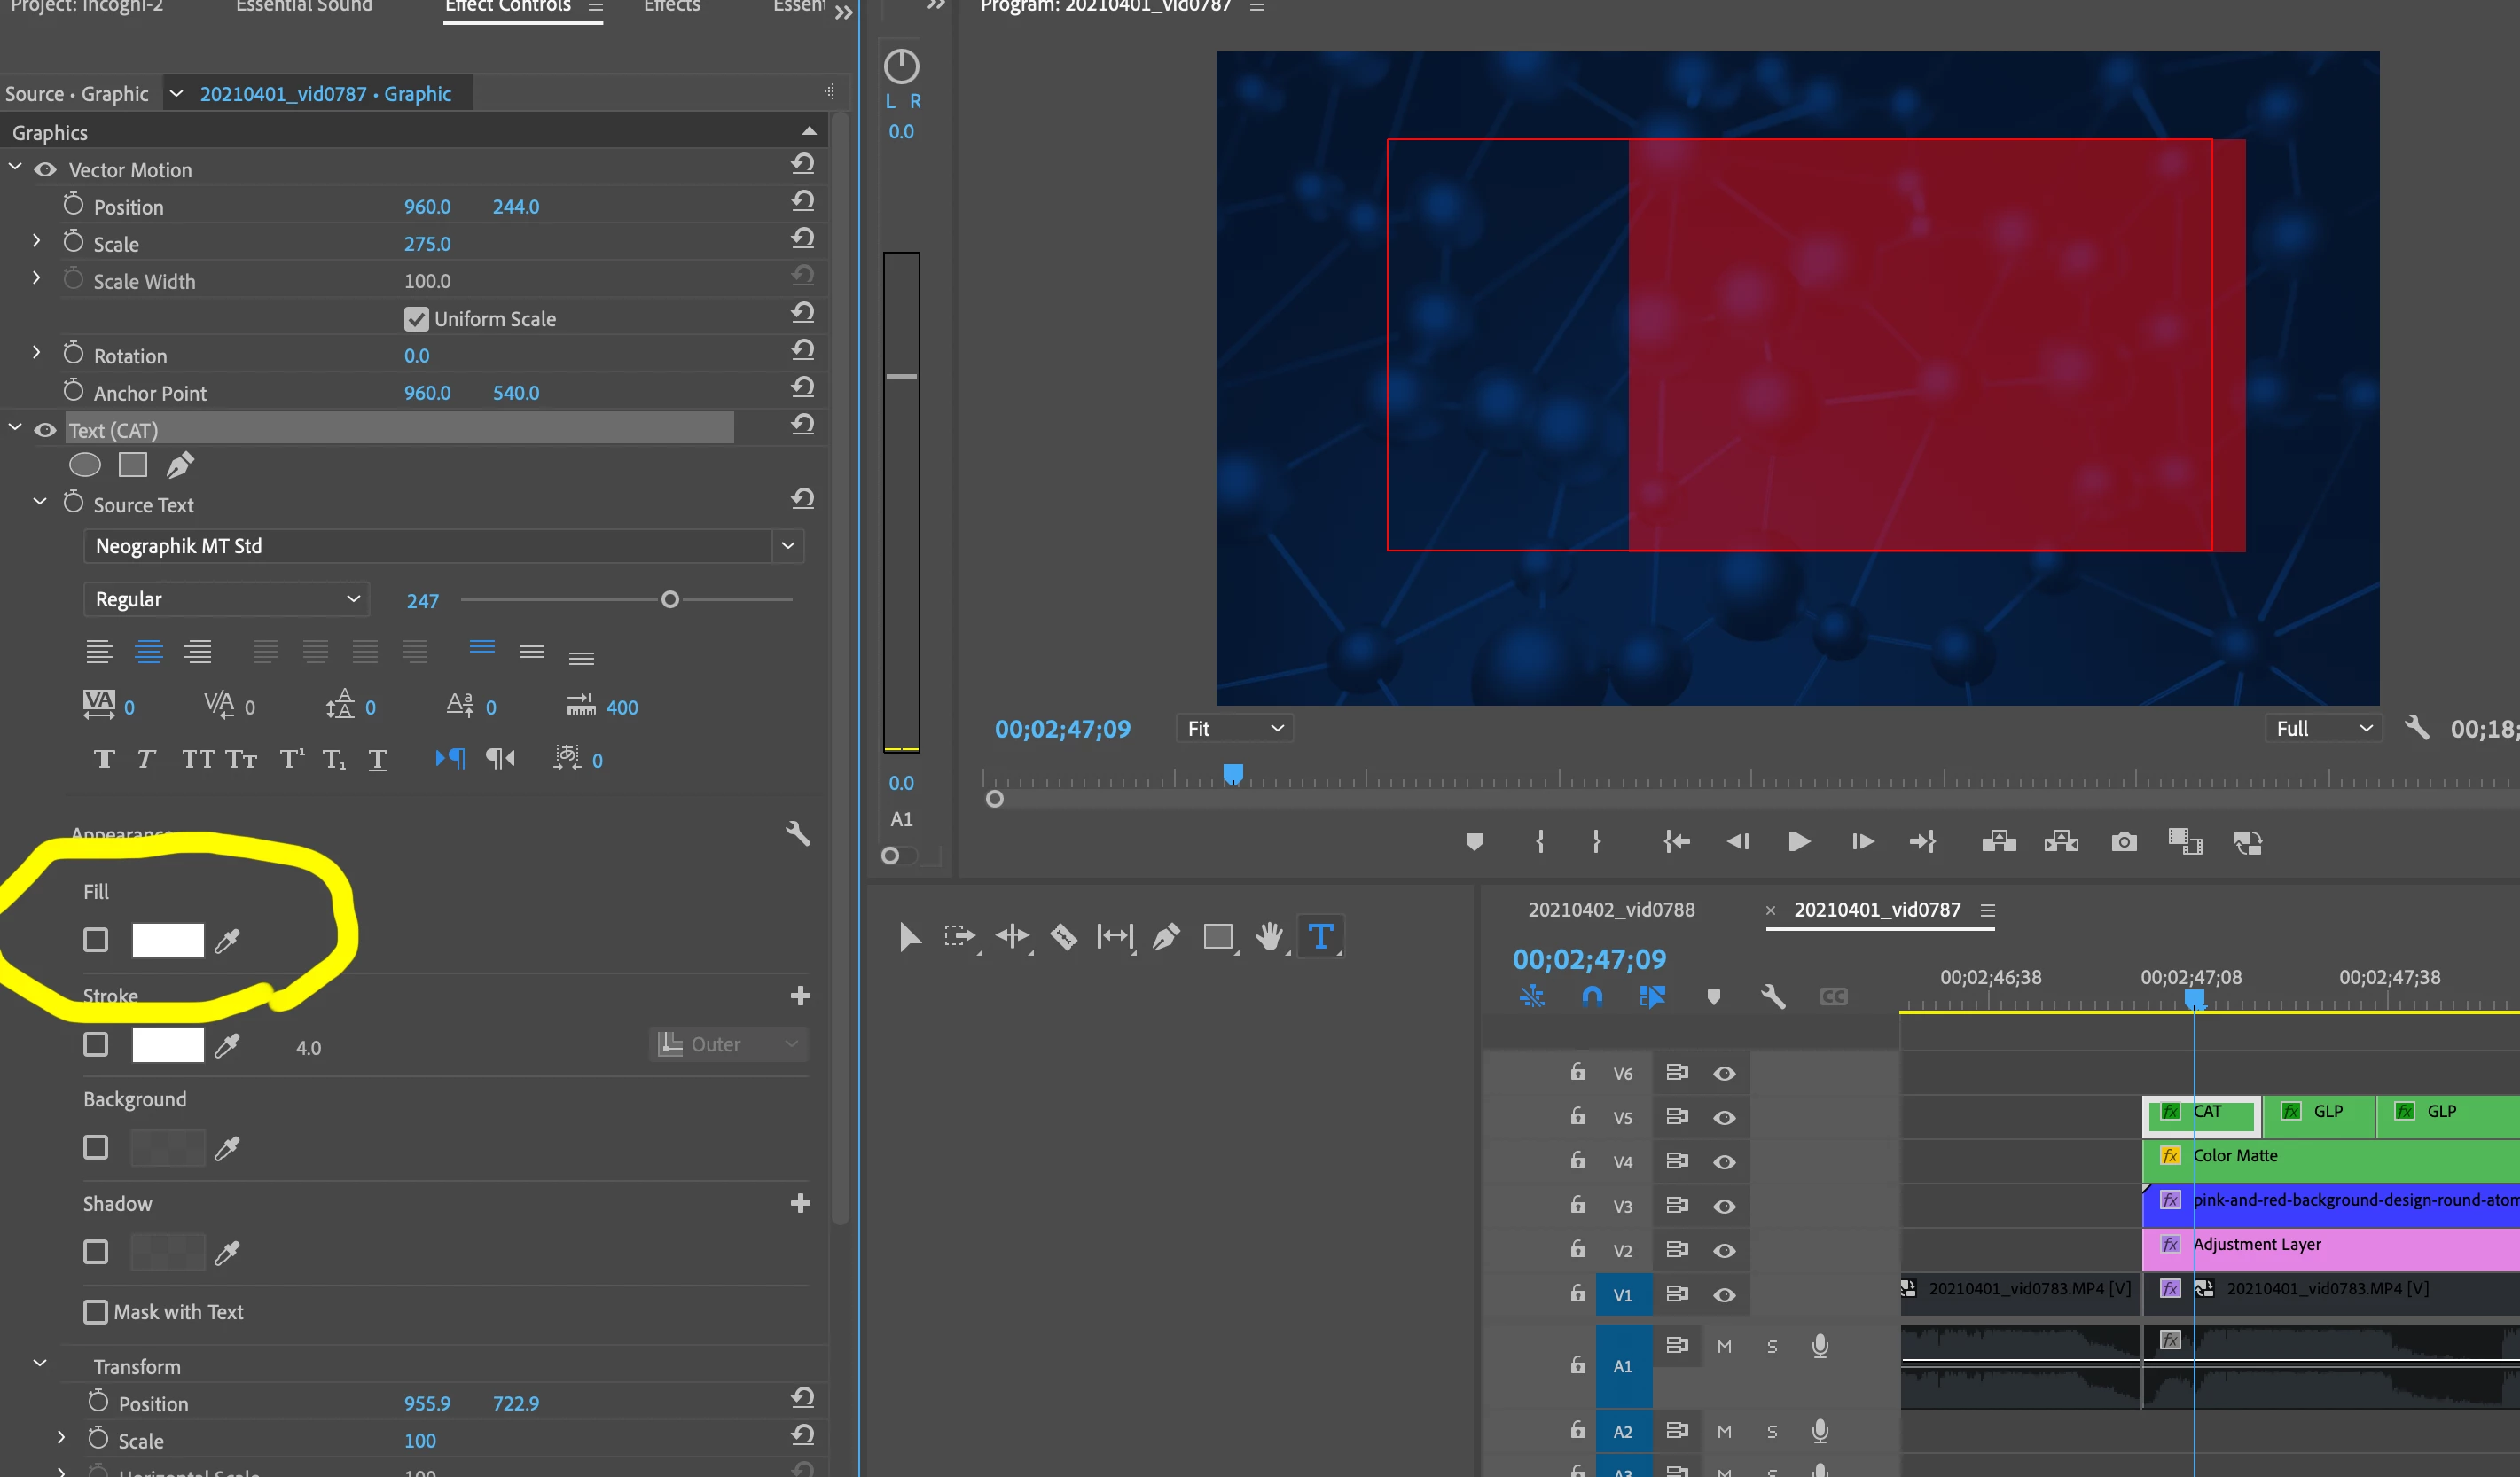Image resolution: width=2520 pixels, height=1477 pixels.
Task: Enable the Fill checkbox
Action: click(96, 940)
